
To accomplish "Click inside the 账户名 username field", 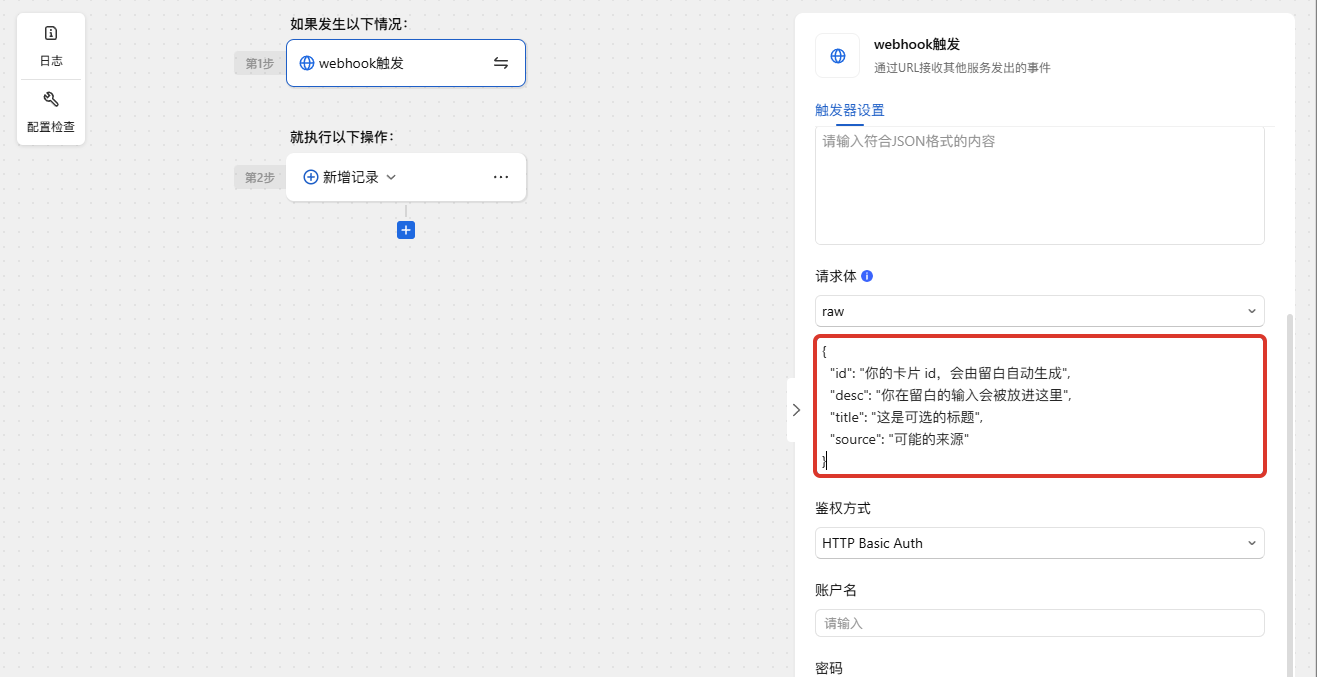I will (x=1038, y=622).
